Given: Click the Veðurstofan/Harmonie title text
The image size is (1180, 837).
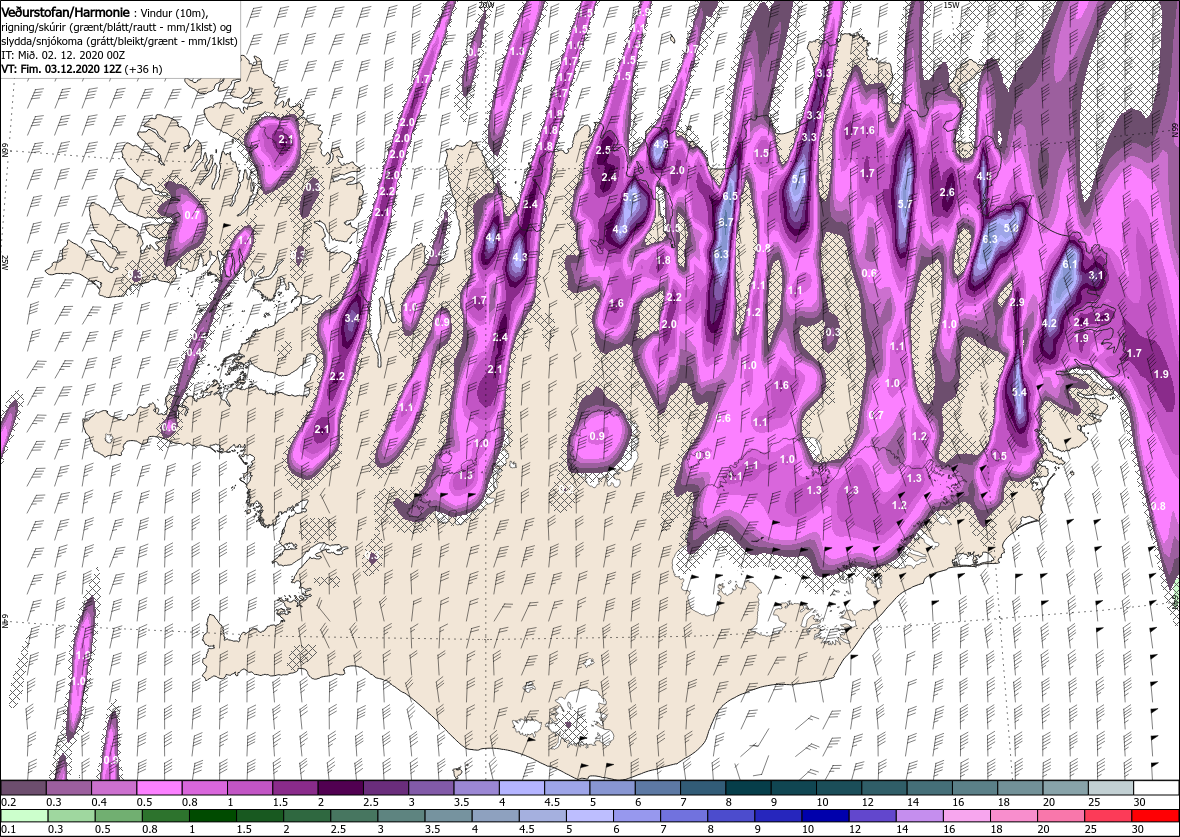Looking at the screenshot, I should (x=65, y=13).
